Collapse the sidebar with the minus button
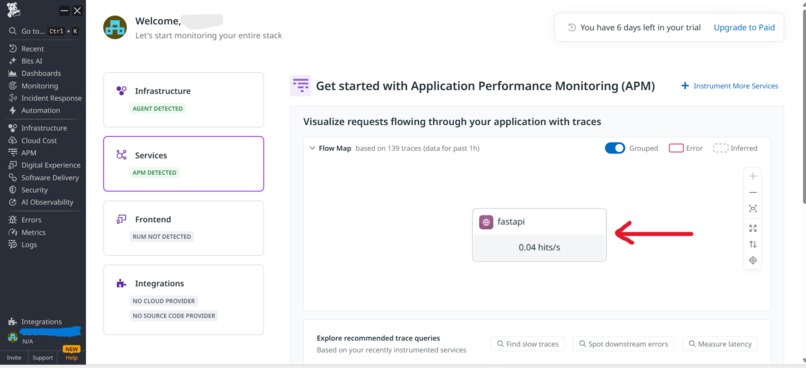 coord(64,11)
